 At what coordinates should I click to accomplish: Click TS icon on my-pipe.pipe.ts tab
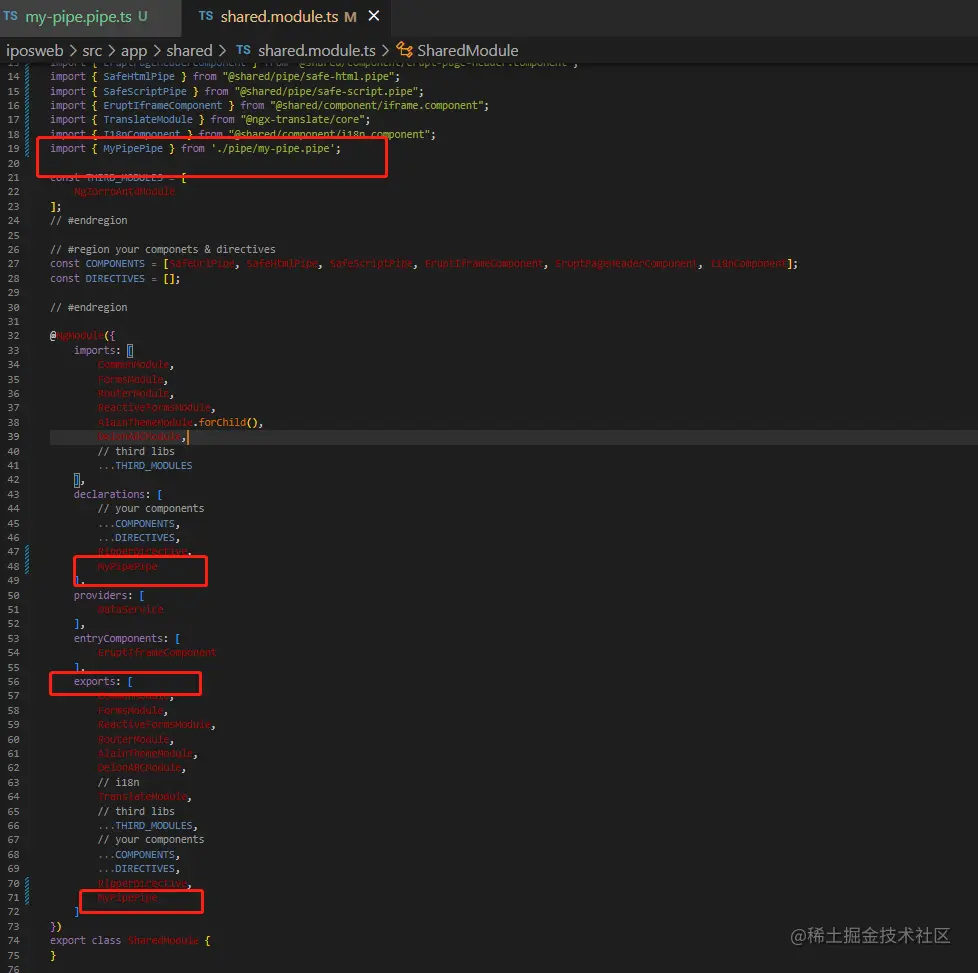(11, 16)
